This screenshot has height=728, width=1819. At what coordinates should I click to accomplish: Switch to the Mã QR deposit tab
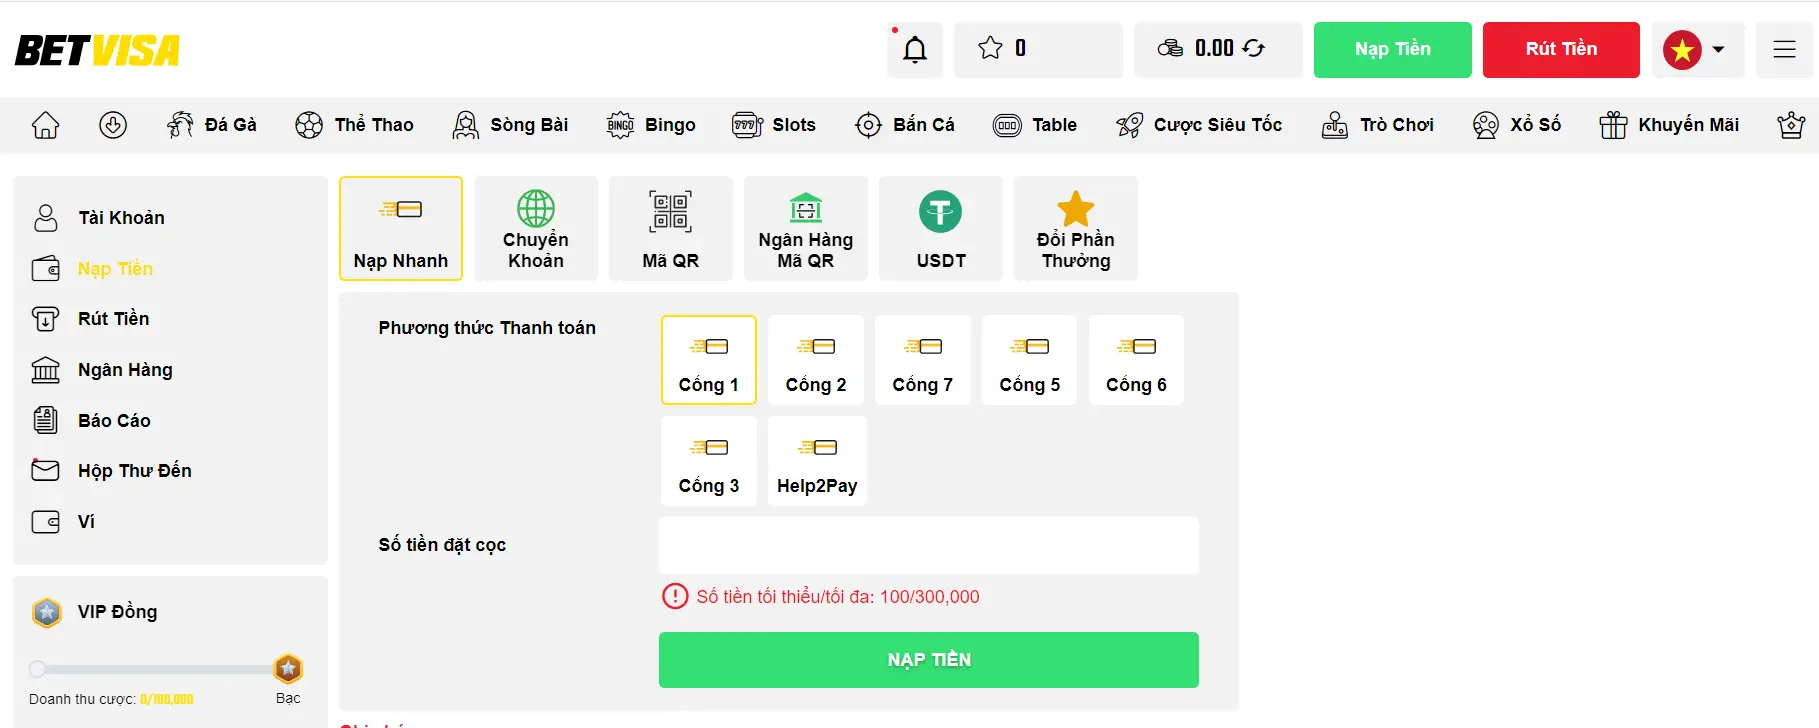coord(671,228)
